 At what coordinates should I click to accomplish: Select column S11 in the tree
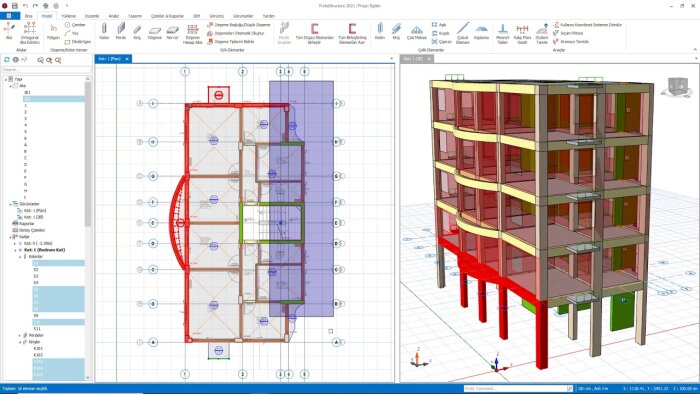(x=38, y=329)
